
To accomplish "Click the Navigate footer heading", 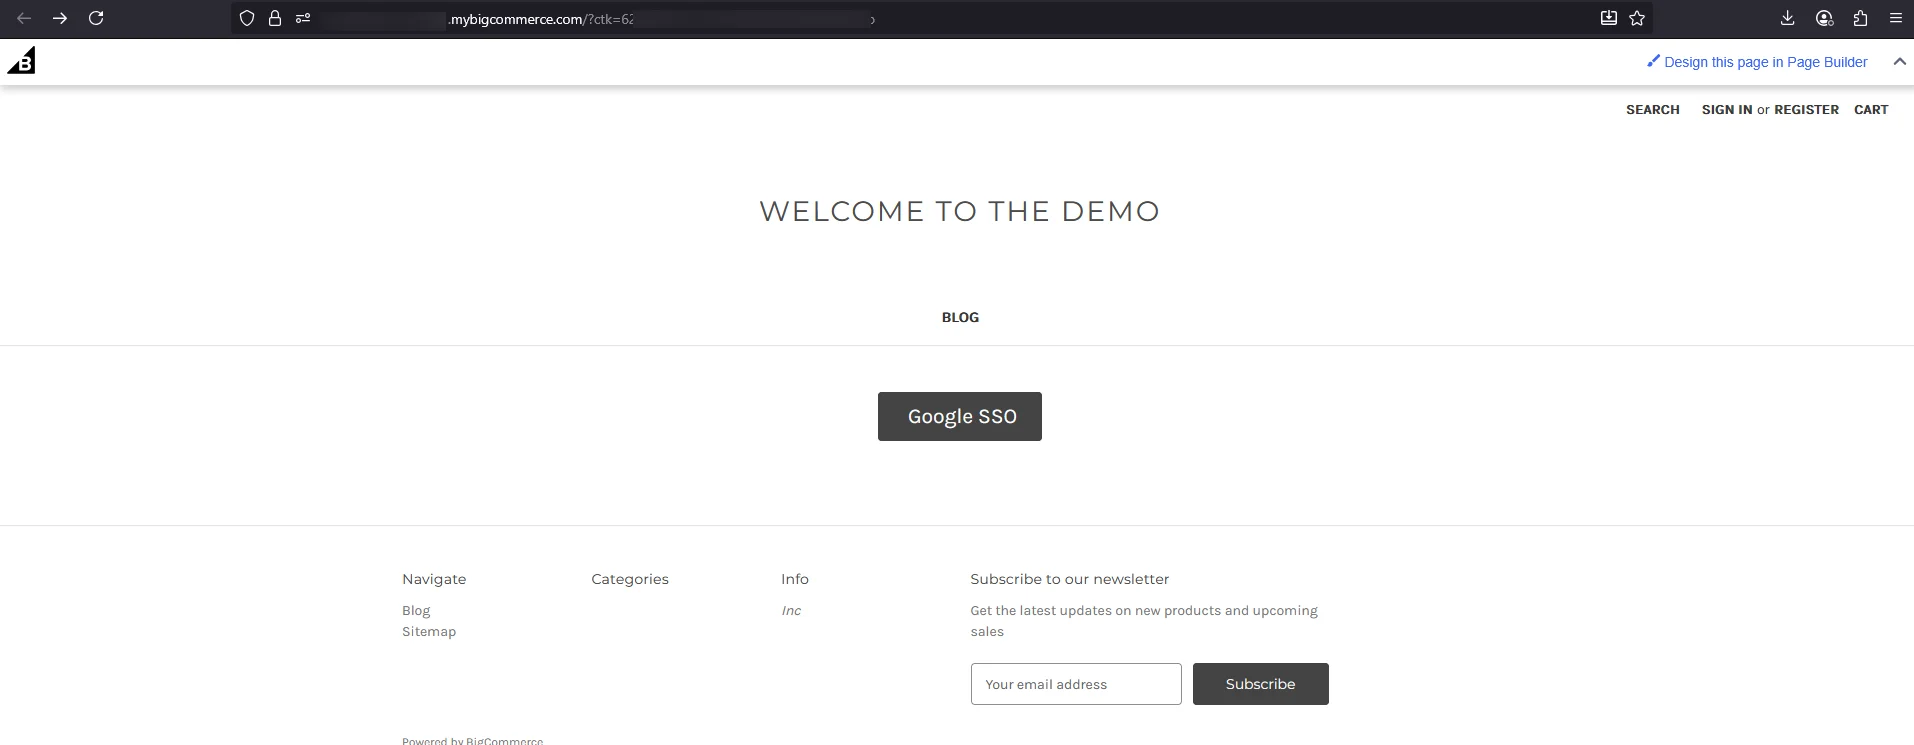I will (434, 579).
